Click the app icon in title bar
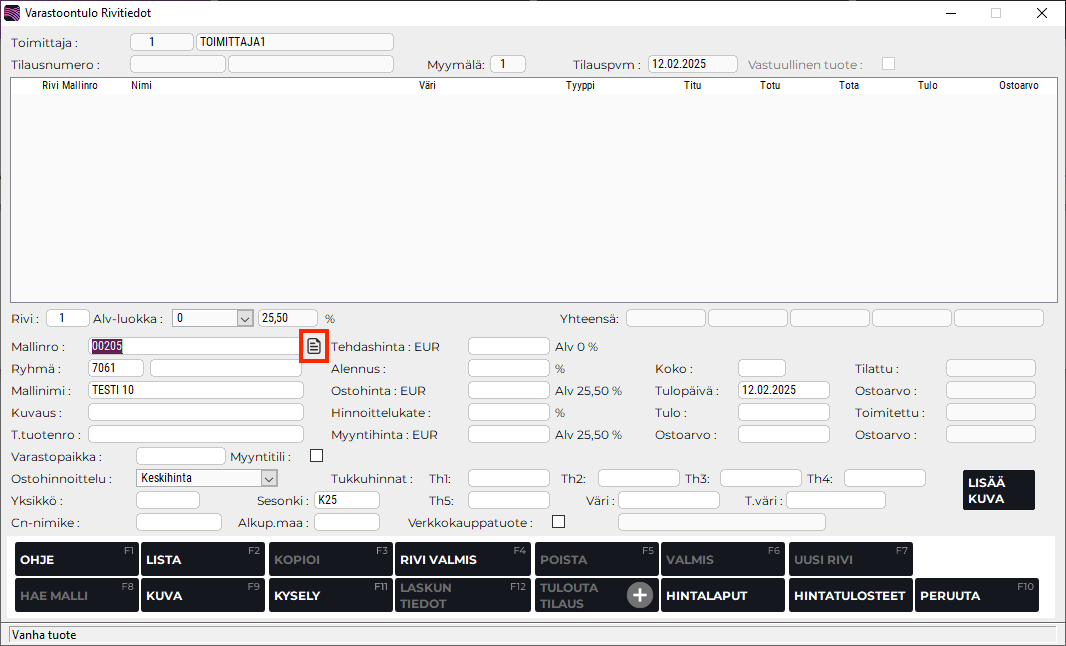This screenshot has height=646, width=1066. coord(12,13)
